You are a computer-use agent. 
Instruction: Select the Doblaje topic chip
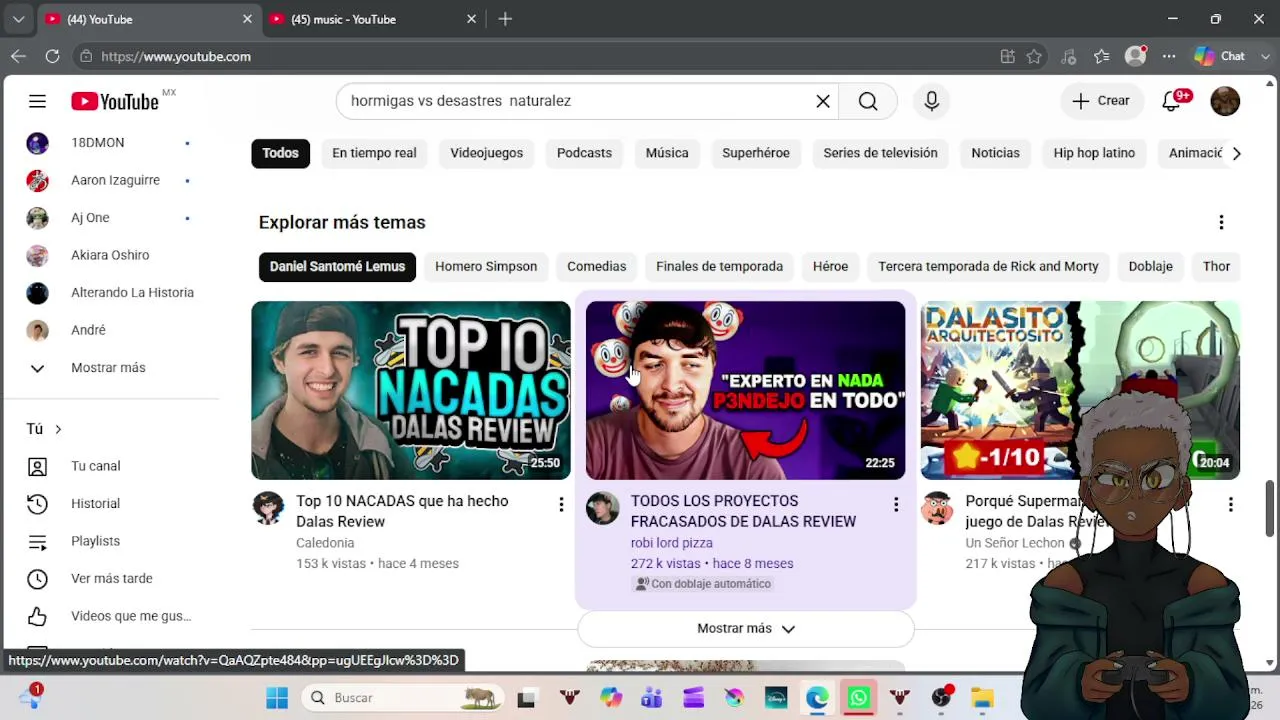(1150, 267)
